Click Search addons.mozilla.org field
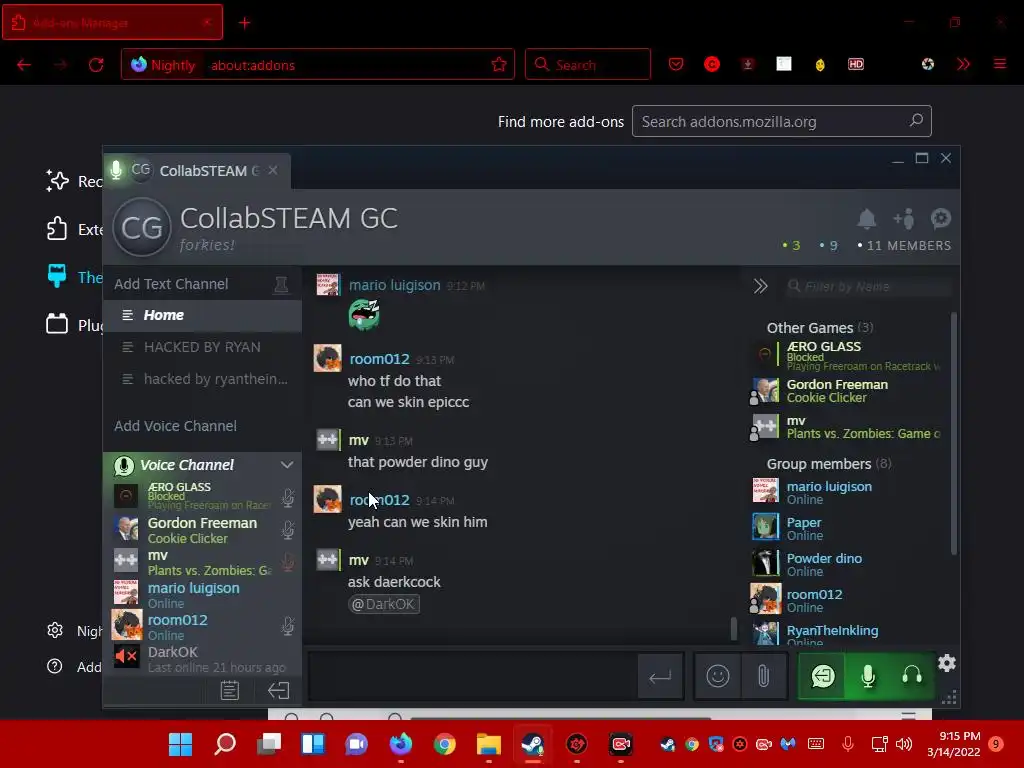The width and height of the screenshot is (1024, 768). coord(782,121)
